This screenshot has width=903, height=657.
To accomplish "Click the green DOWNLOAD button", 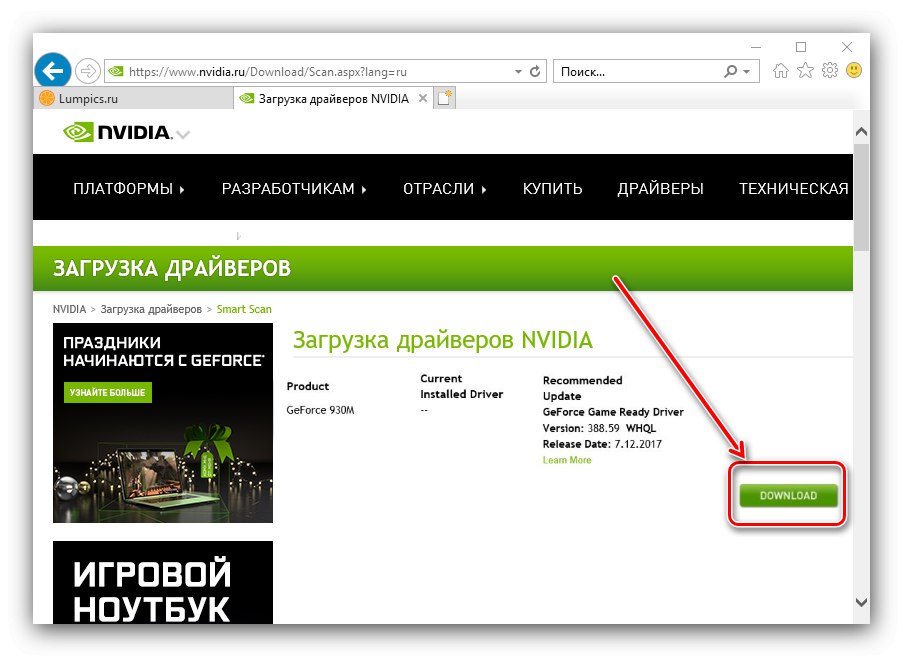I will (x=788, y=495).
